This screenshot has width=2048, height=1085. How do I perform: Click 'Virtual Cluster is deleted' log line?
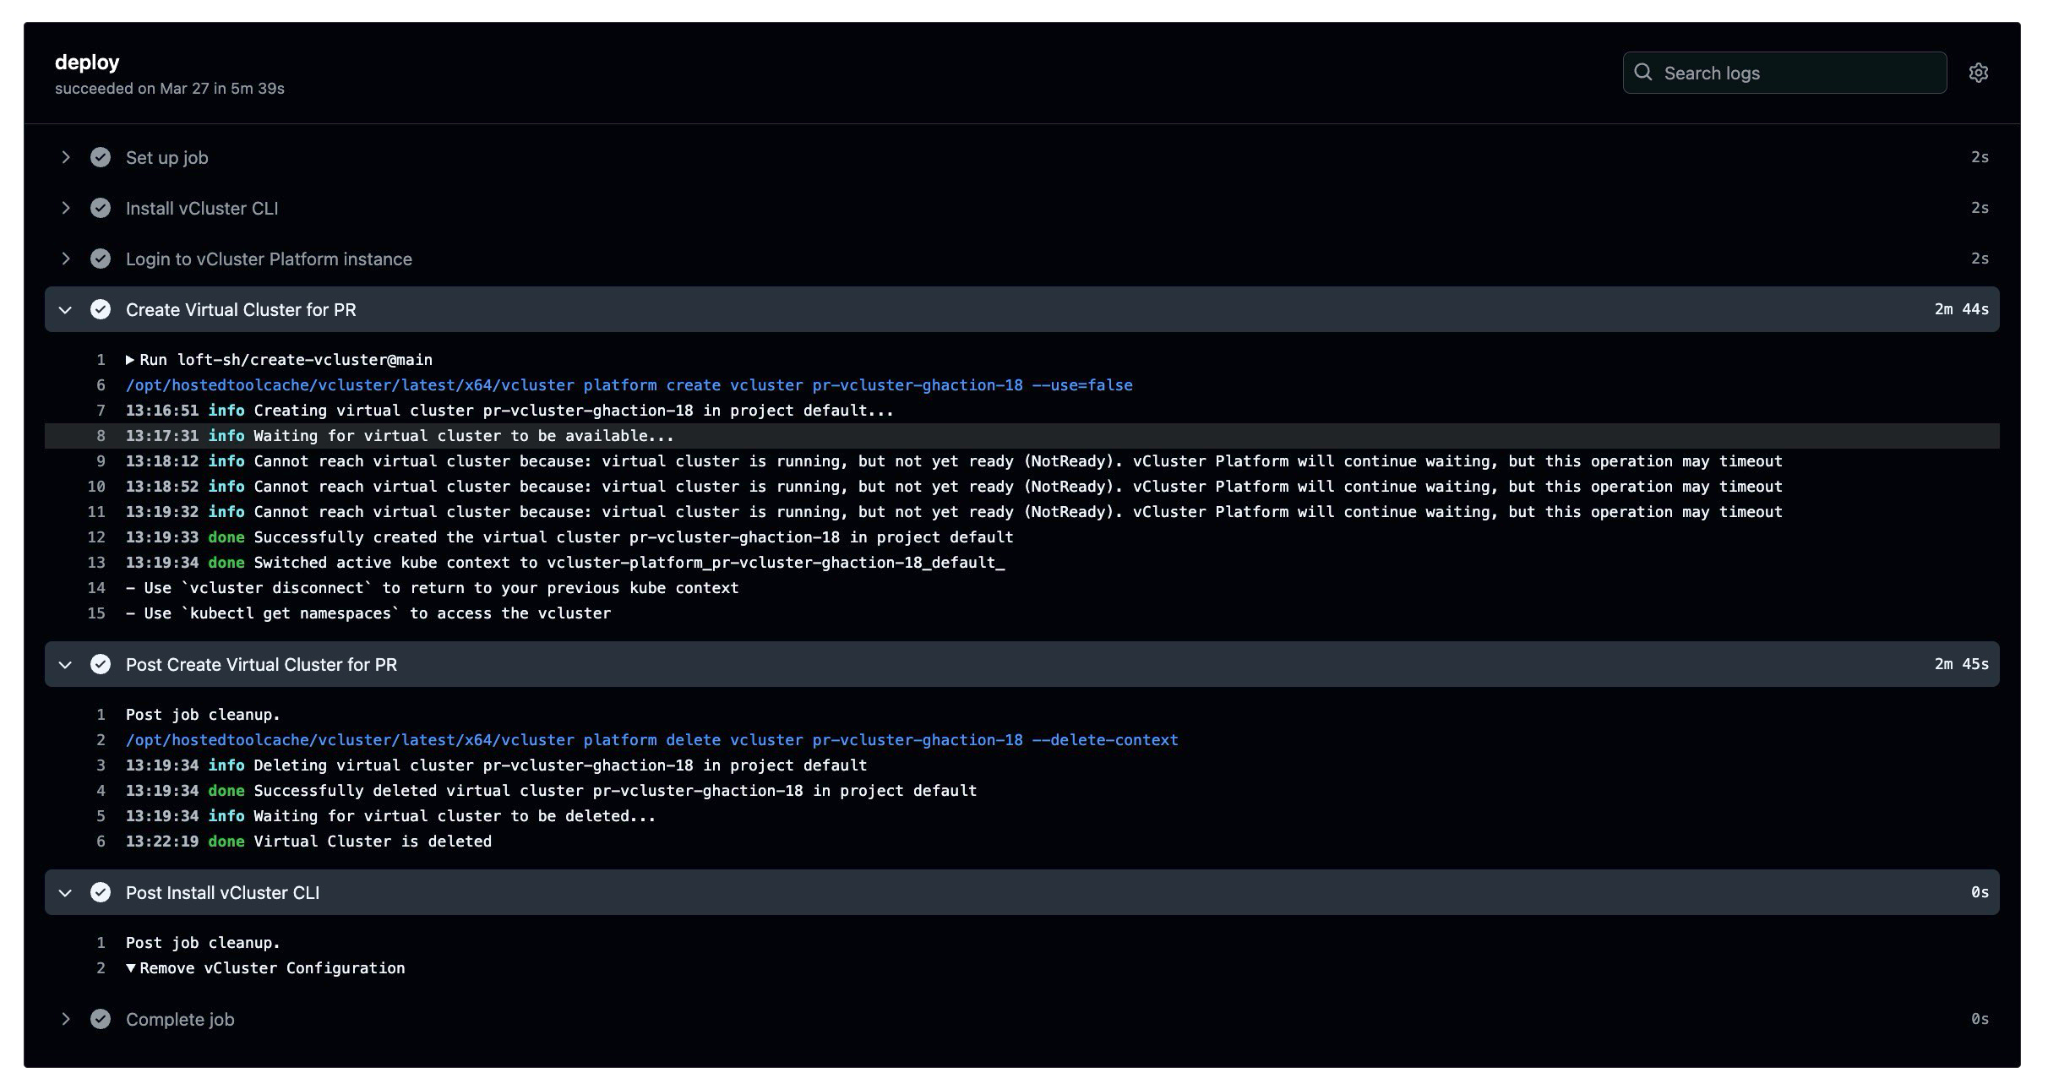click(309, 842)
